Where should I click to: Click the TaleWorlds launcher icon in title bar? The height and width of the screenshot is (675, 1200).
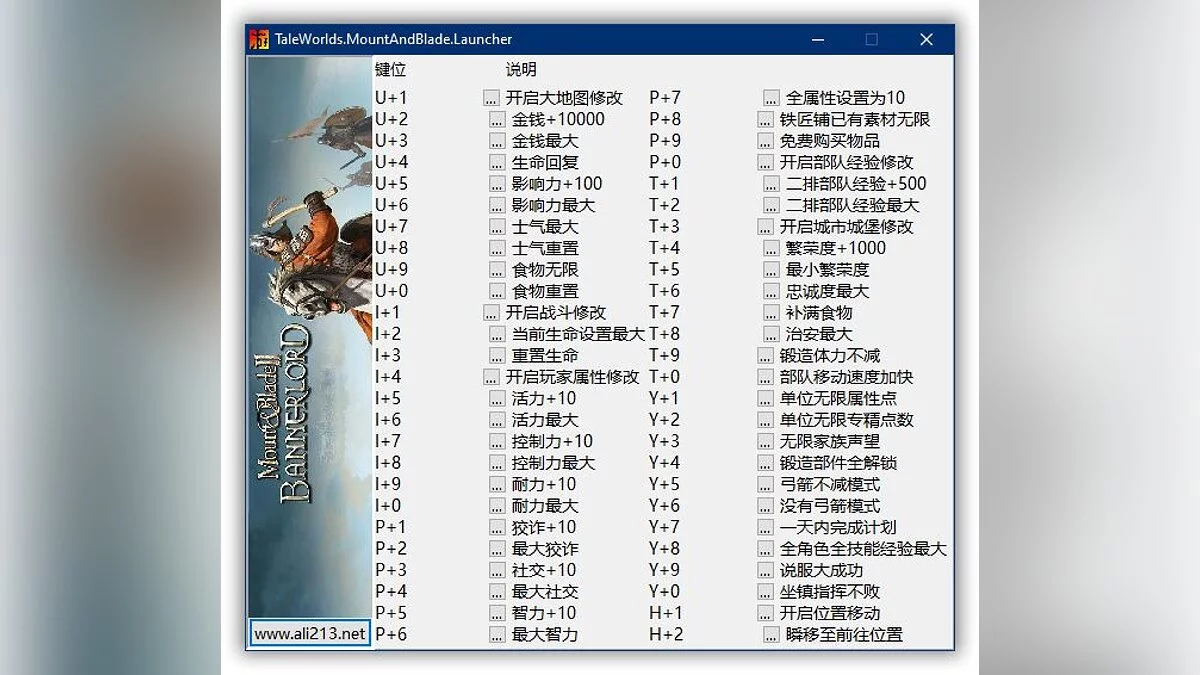pos(258,38)
